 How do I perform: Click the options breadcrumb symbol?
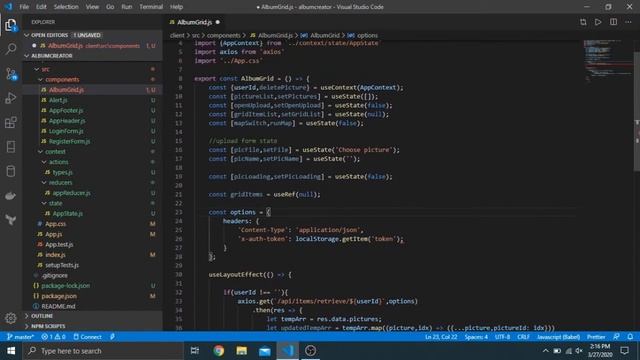pyautogui.click(x=367, y=36)
